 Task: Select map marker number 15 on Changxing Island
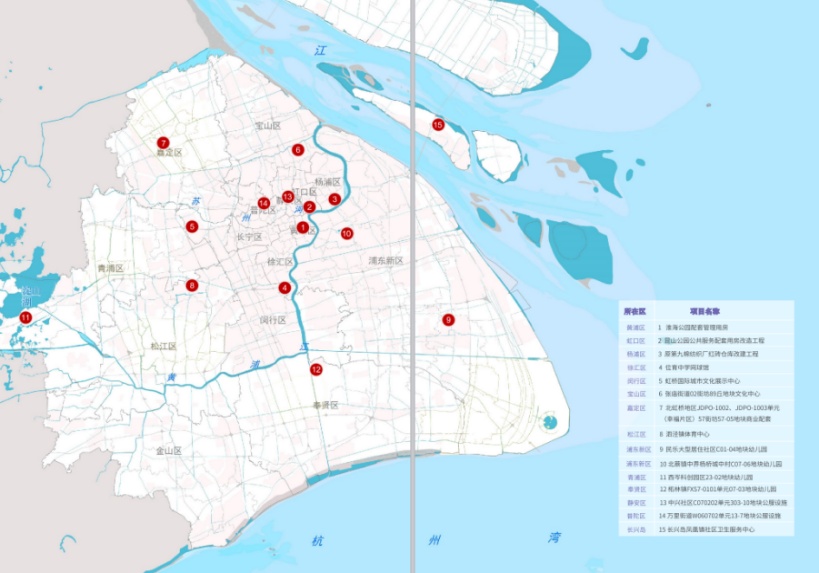coord(438,124)
